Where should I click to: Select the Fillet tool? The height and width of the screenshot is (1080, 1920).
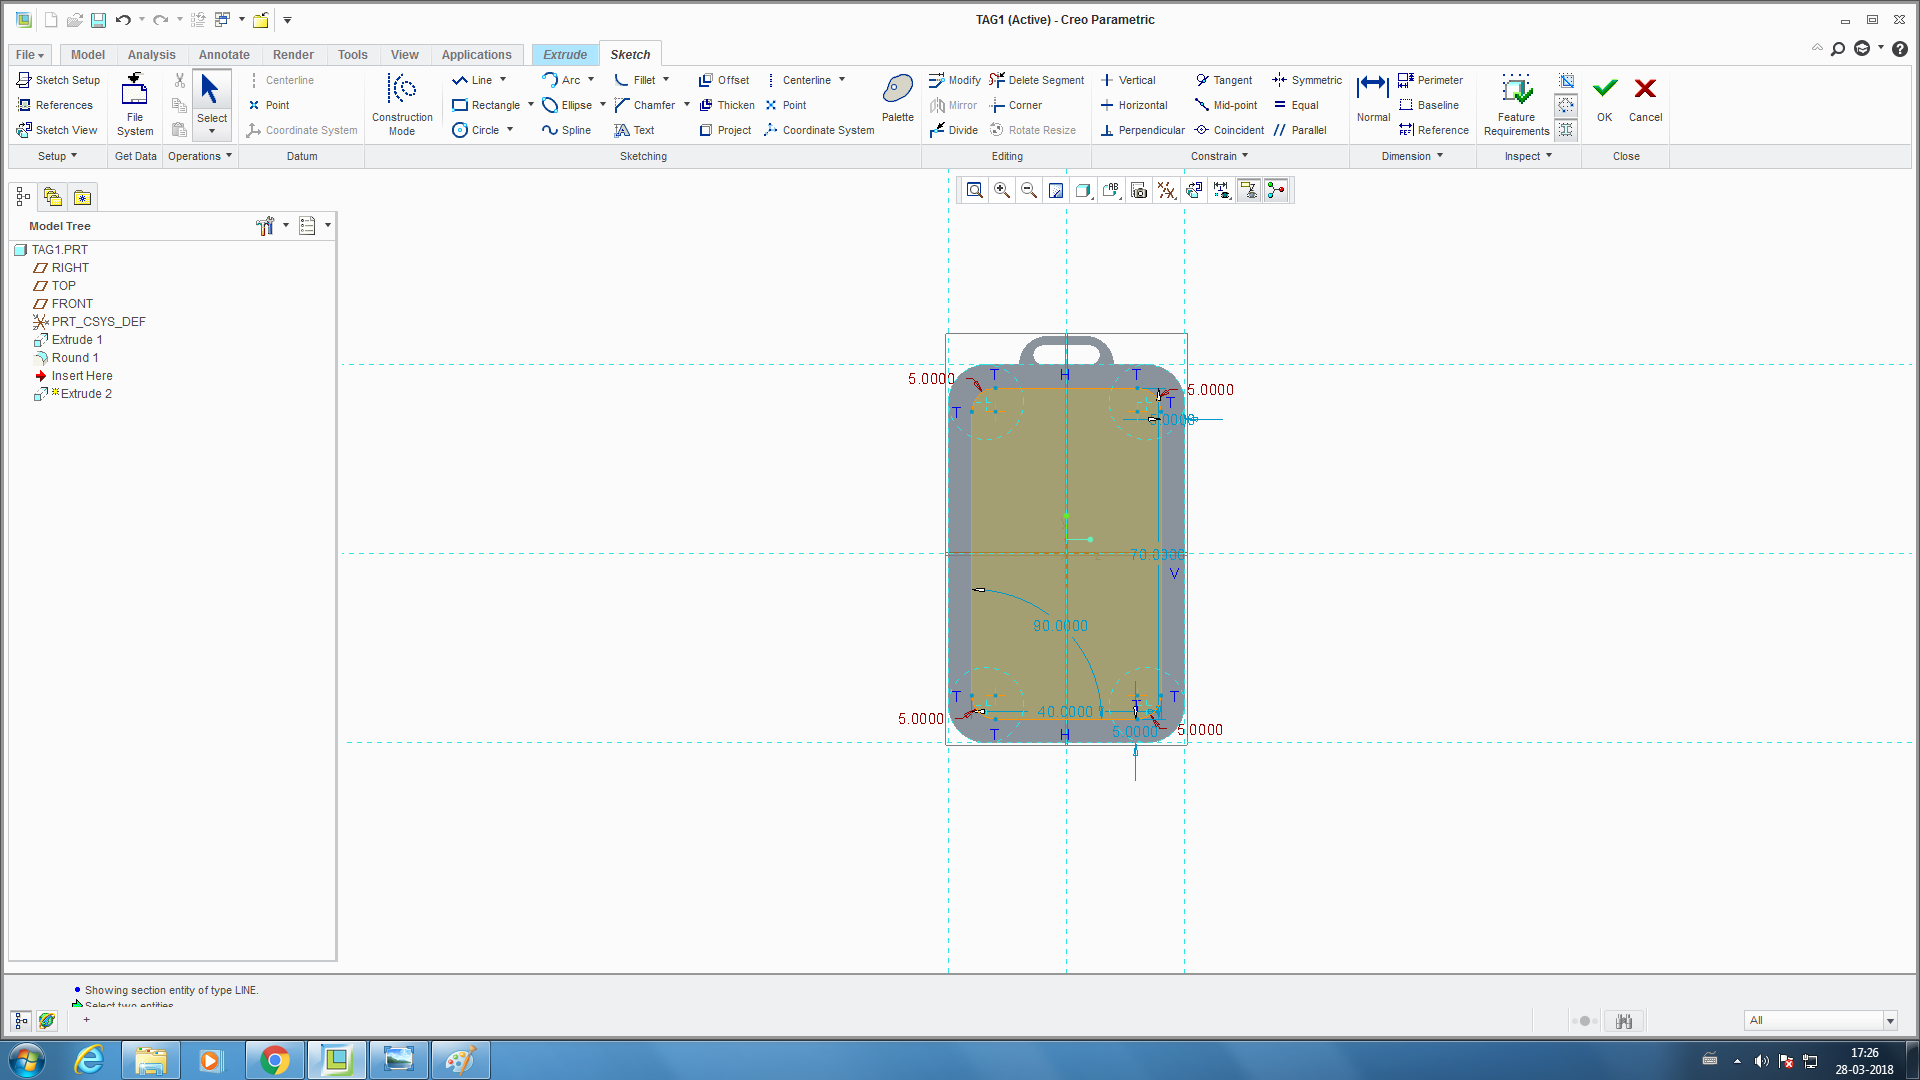(635, 80)
